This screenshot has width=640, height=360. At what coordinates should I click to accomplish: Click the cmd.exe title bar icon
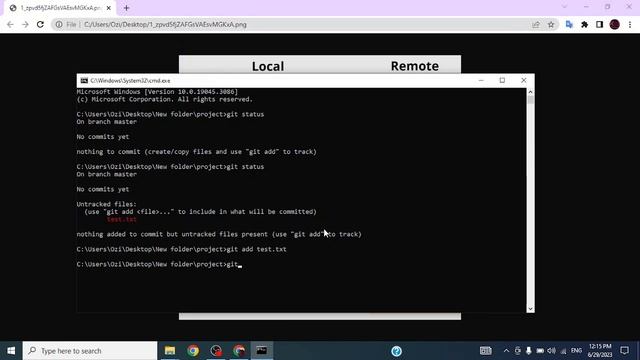click(84, 80)
